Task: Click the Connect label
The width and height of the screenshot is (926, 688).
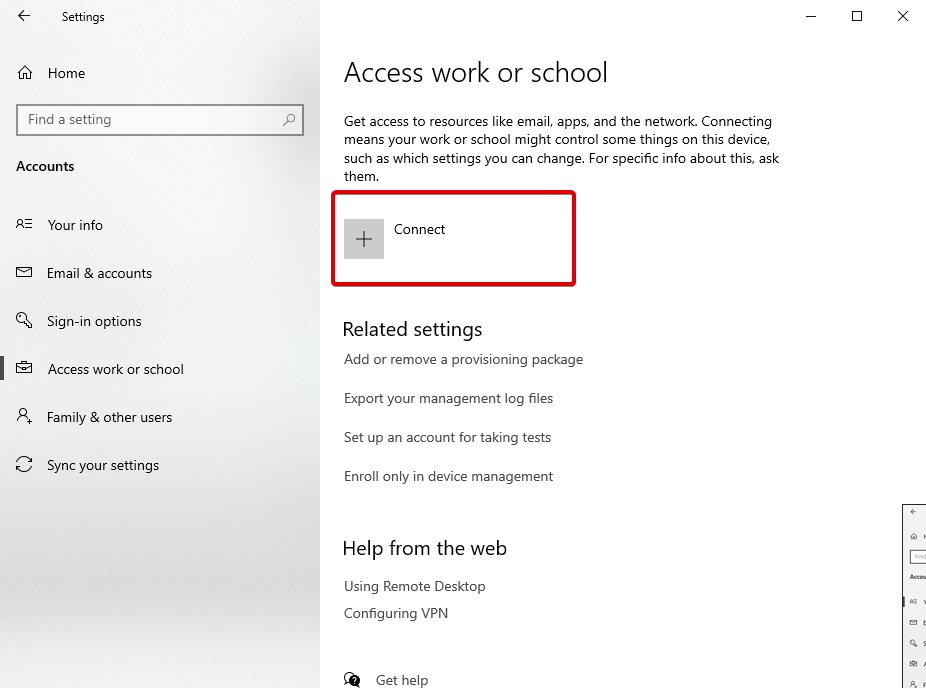Action: pyautogui.click(x=419, y=229)
